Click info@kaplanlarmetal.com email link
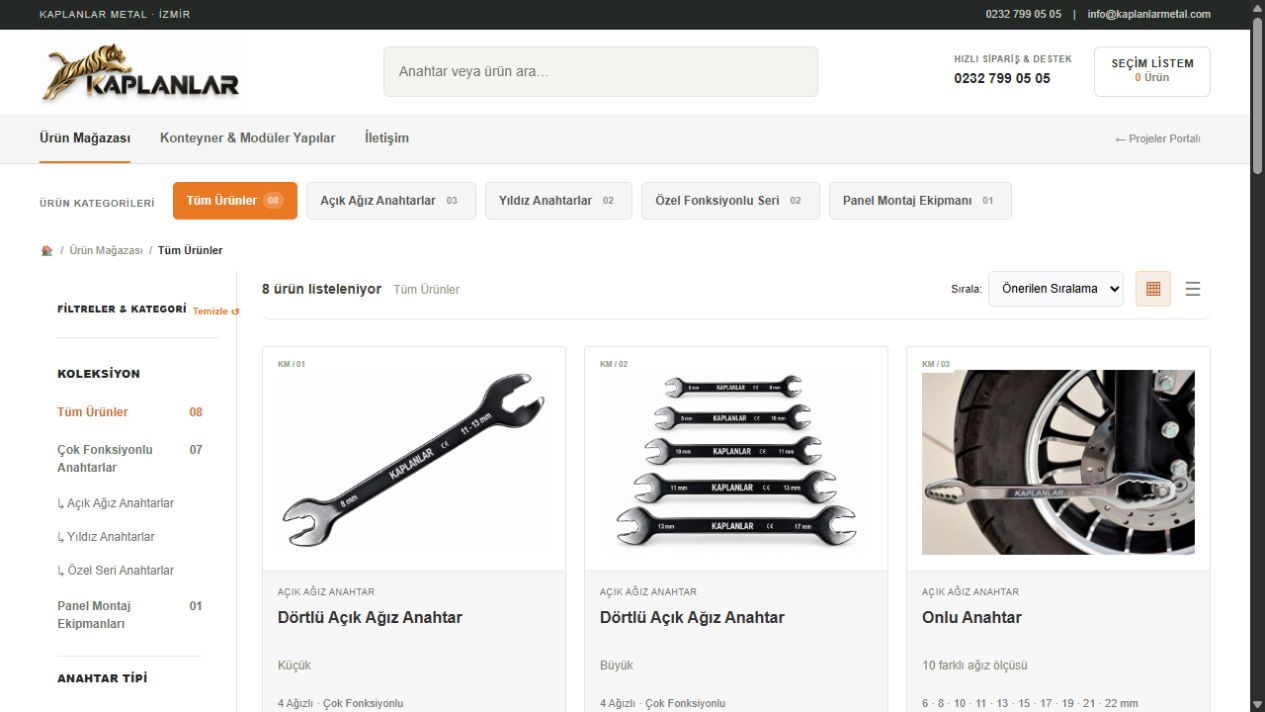The height and width of the screenshot is (712, 1265). [x=1149, y=14]
